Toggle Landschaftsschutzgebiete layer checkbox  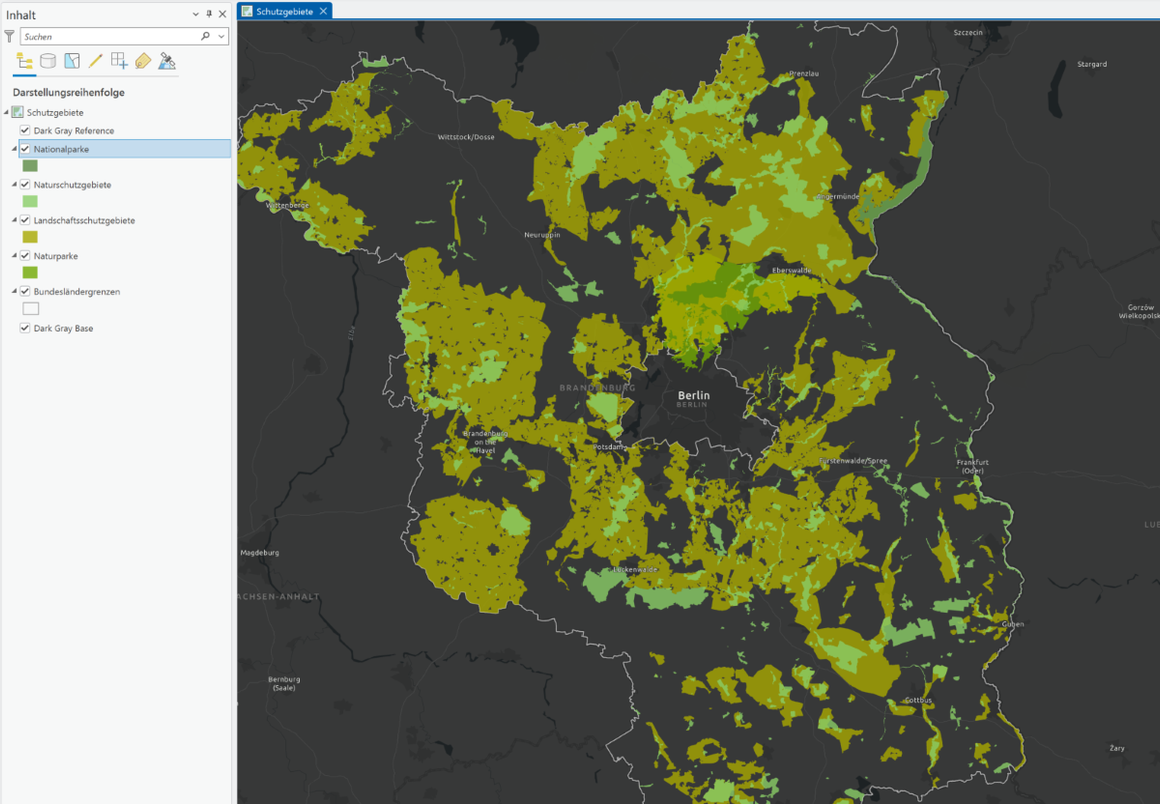(x=25, y=220)
